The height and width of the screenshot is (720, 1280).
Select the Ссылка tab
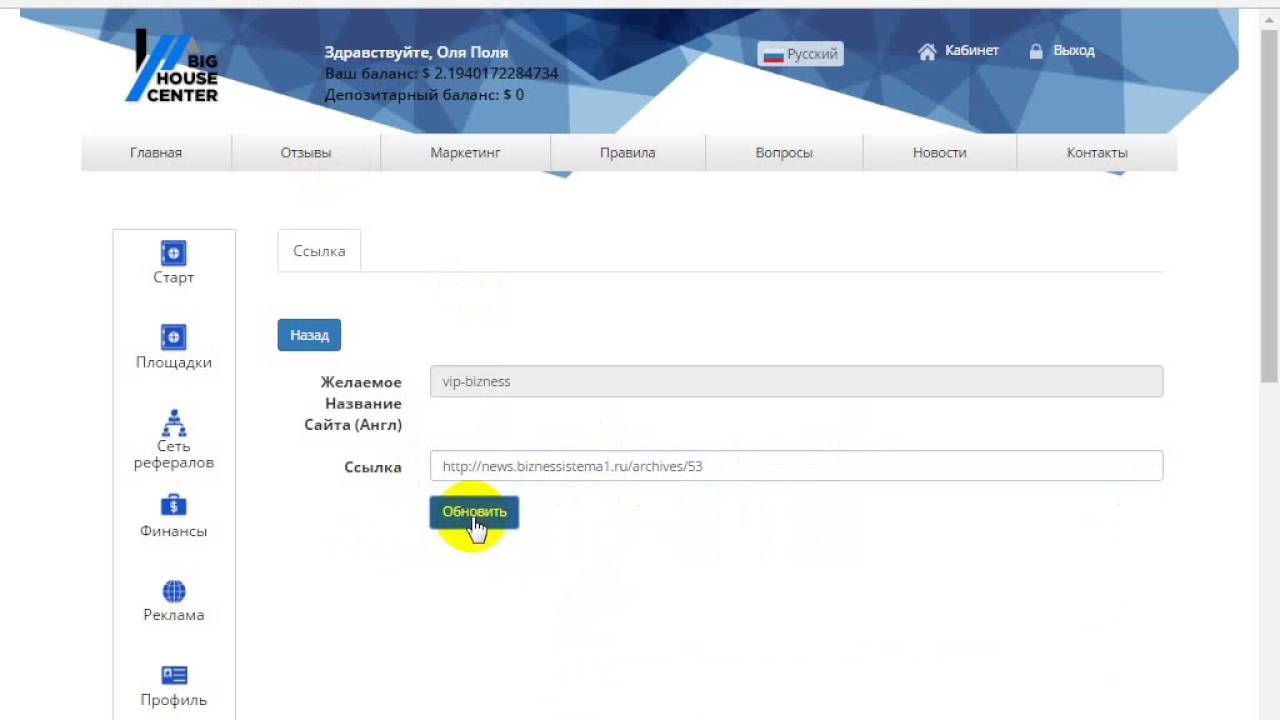click(x=319, y=251)
